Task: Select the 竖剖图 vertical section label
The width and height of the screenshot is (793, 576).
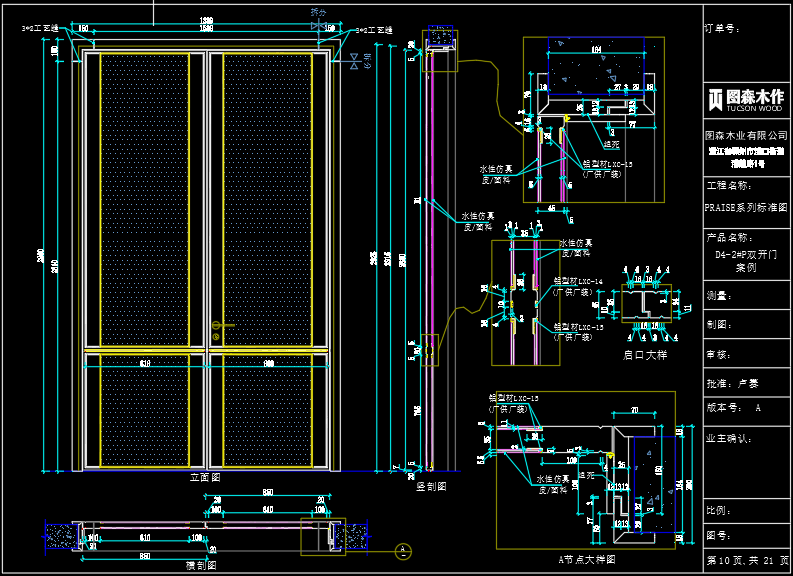Action: click(x=431, y=485)
